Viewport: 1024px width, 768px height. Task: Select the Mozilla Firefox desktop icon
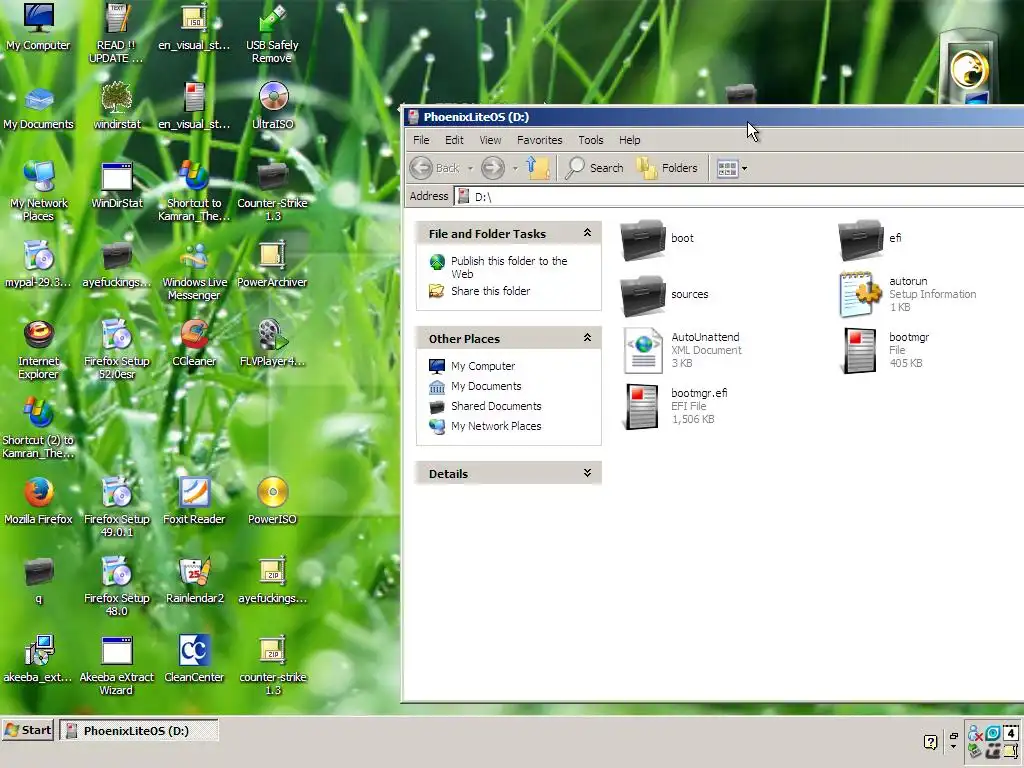pos(39,502)
